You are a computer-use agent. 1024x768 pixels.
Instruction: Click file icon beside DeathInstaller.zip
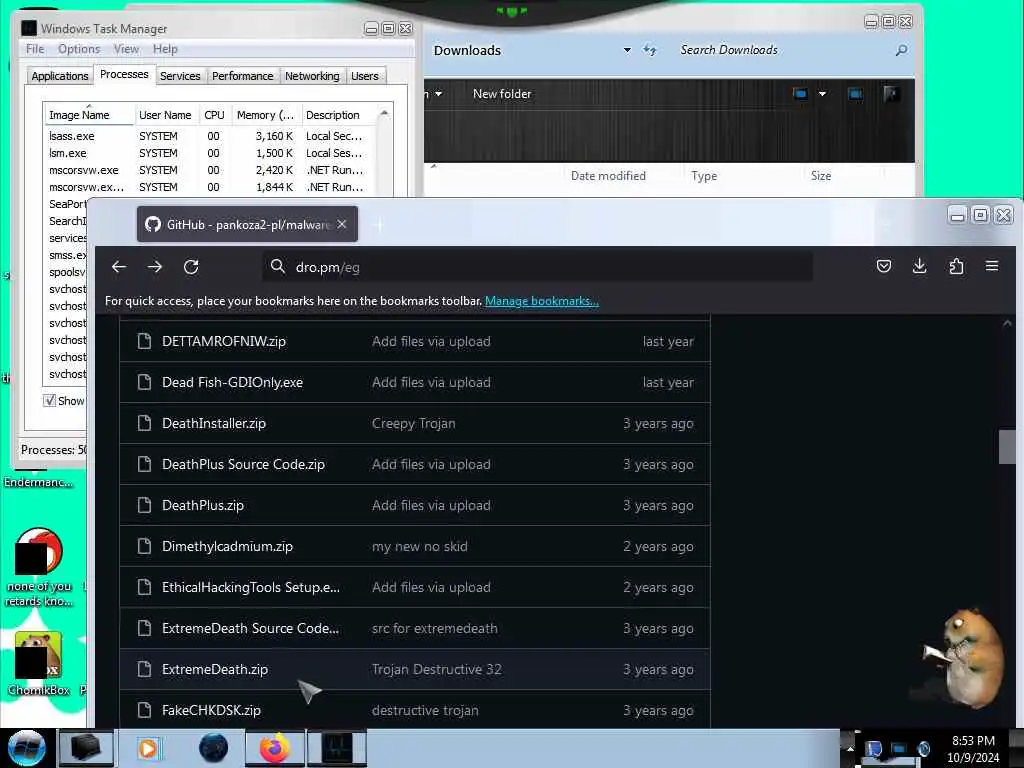144,423
